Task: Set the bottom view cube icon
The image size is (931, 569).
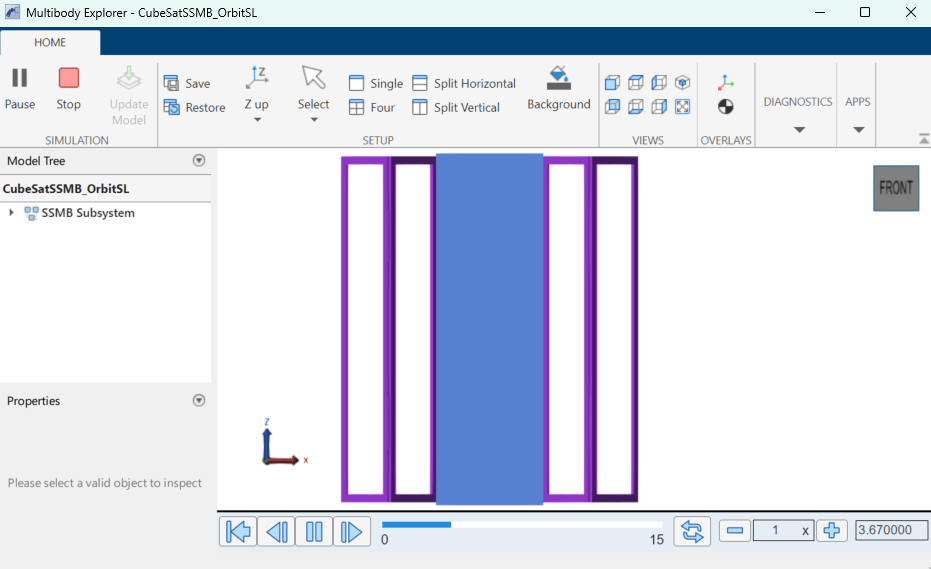Action: click(x=635, y=107)
